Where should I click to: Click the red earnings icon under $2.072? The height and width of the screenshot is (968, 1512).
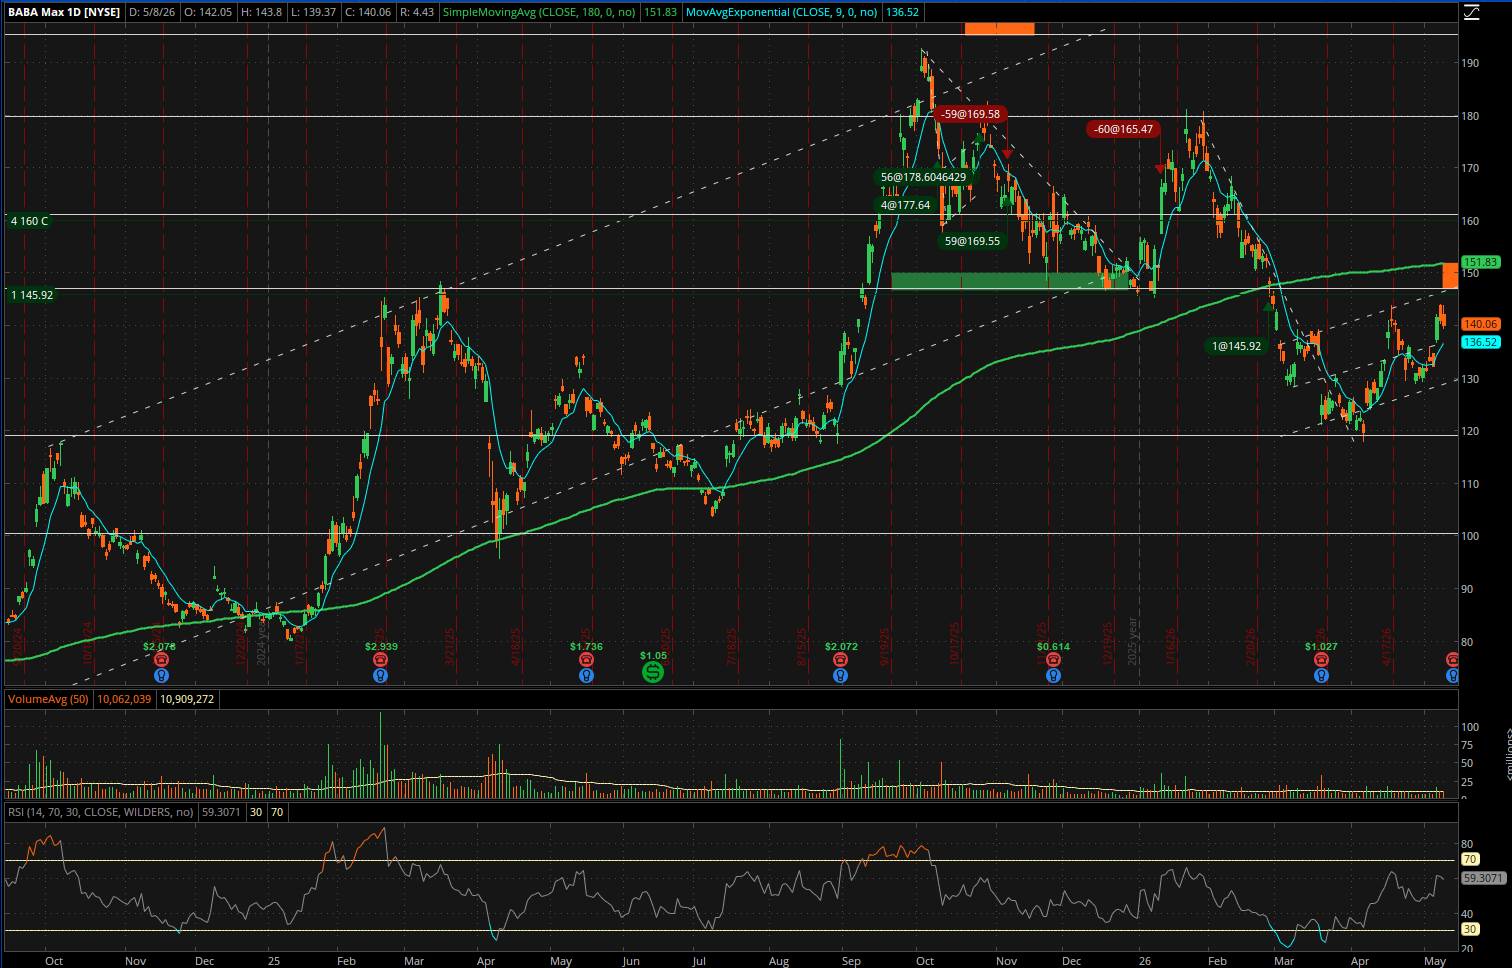tap(841, 660)
